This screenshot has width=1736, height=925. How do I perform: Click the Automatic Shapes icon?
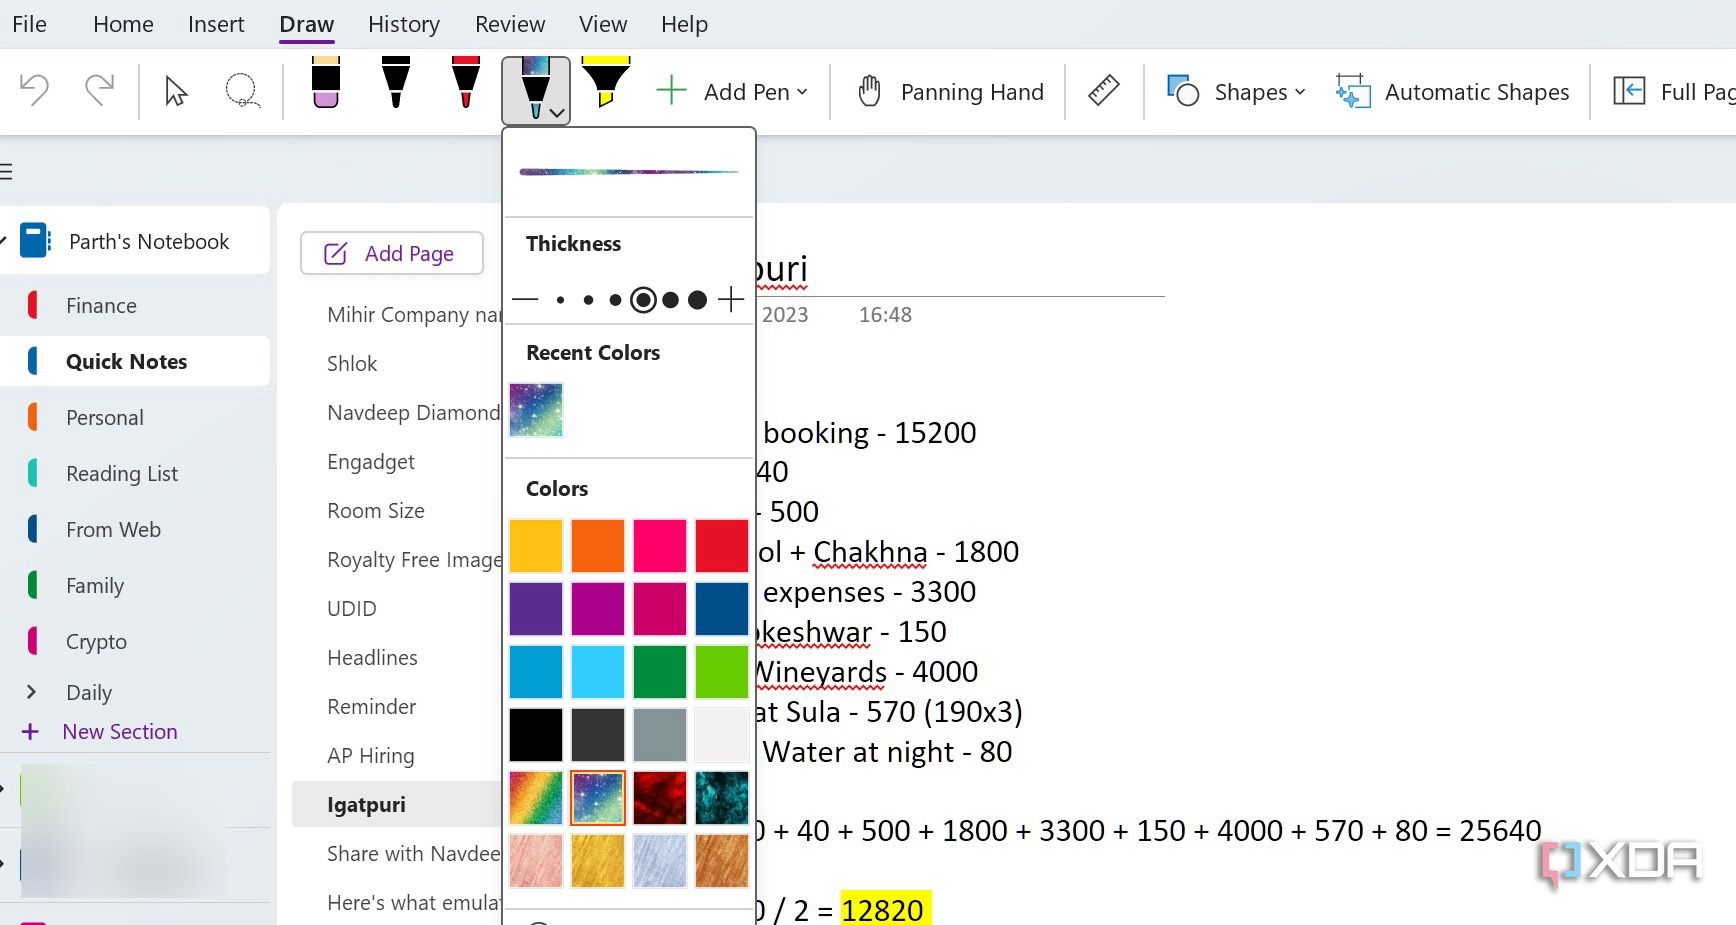coord(1353,91)
